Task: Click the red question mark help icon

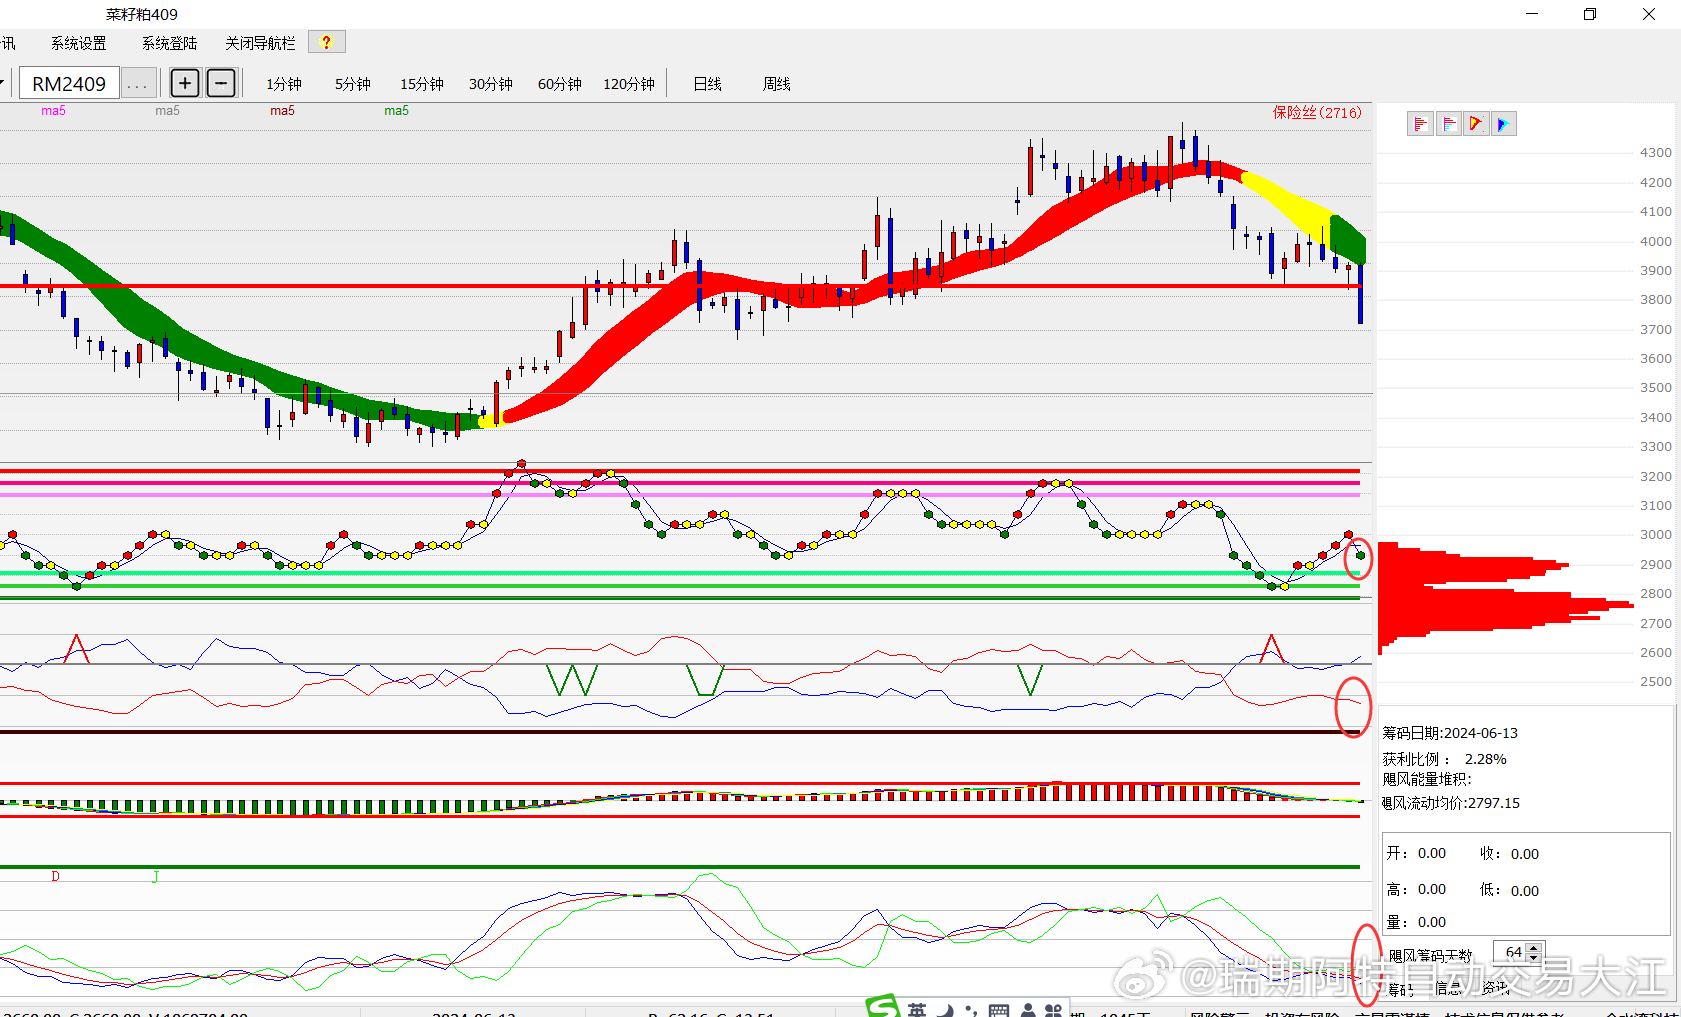Action: coord(327,42)
